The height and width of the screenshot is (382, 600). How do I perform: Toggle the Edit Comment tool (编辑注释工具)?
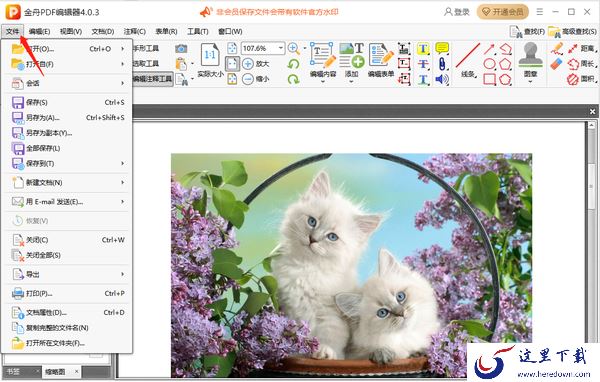point(152,79)
